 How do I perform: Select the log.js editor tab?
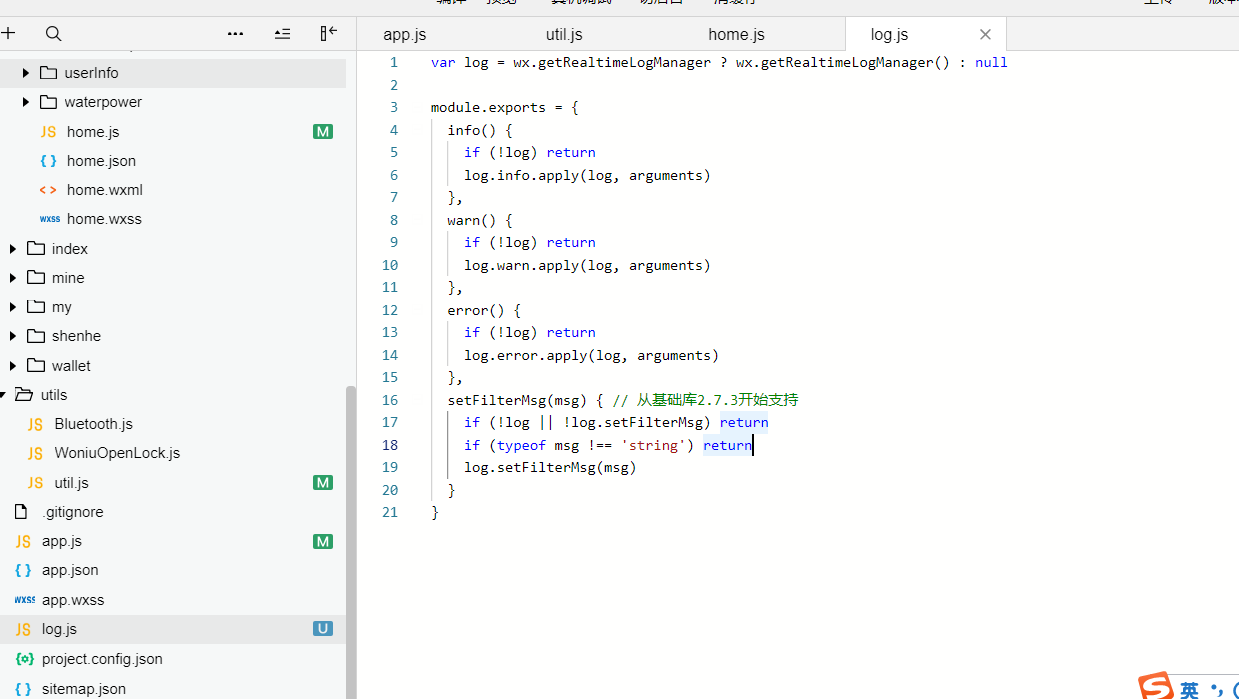(x=889, y=34)
